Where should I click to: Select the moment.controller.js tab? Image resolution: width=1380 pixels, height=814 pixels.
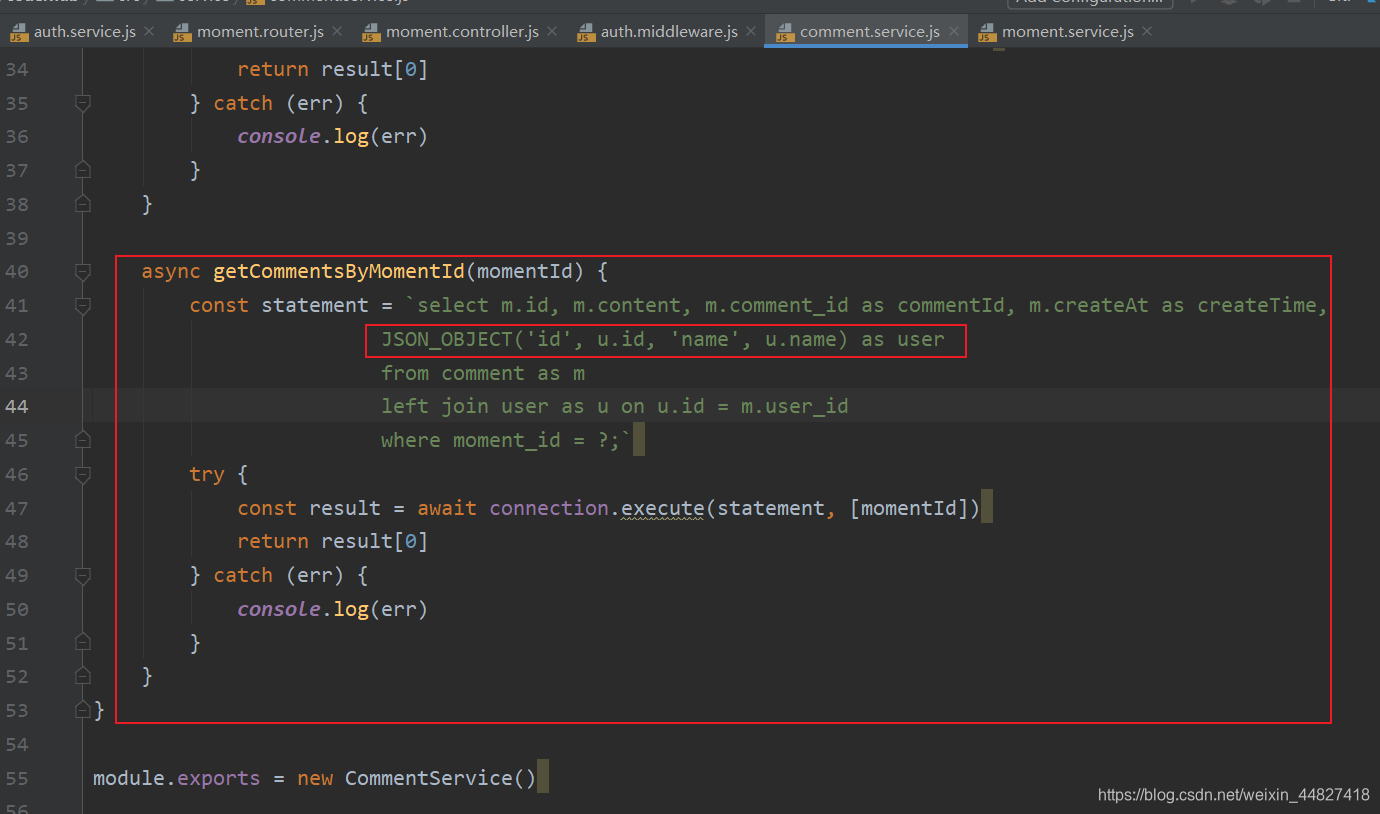(x=462, y=32)
